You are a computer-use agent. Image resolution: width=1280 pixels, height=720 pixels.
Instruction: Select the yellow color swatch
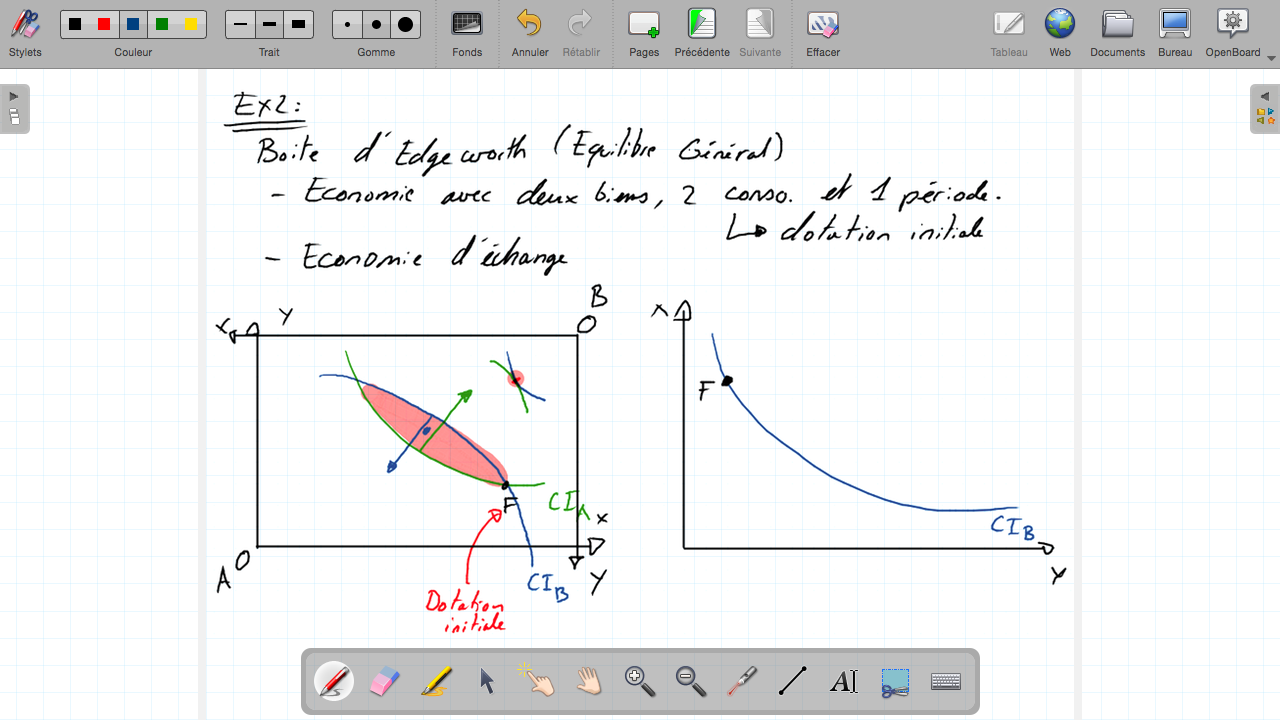tap(191, 24)
